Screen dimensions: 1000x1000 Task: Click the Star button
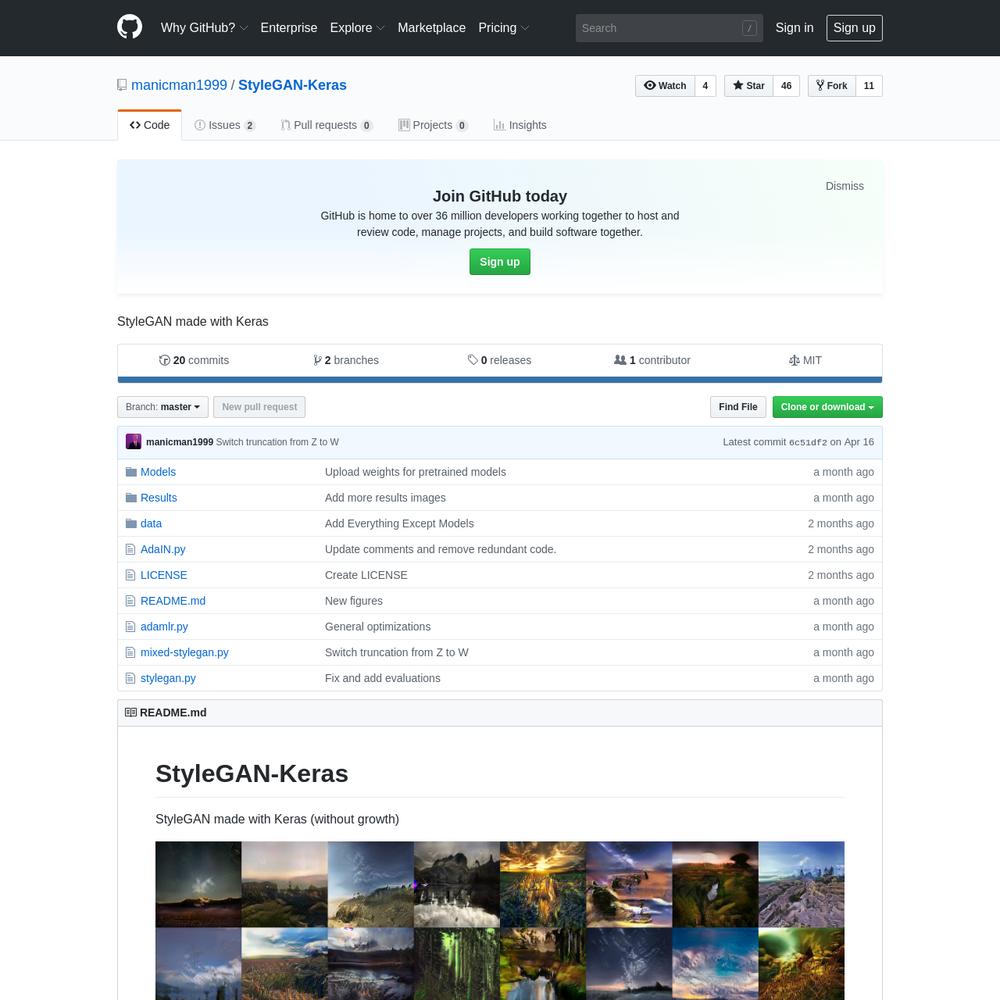[749, 85]
